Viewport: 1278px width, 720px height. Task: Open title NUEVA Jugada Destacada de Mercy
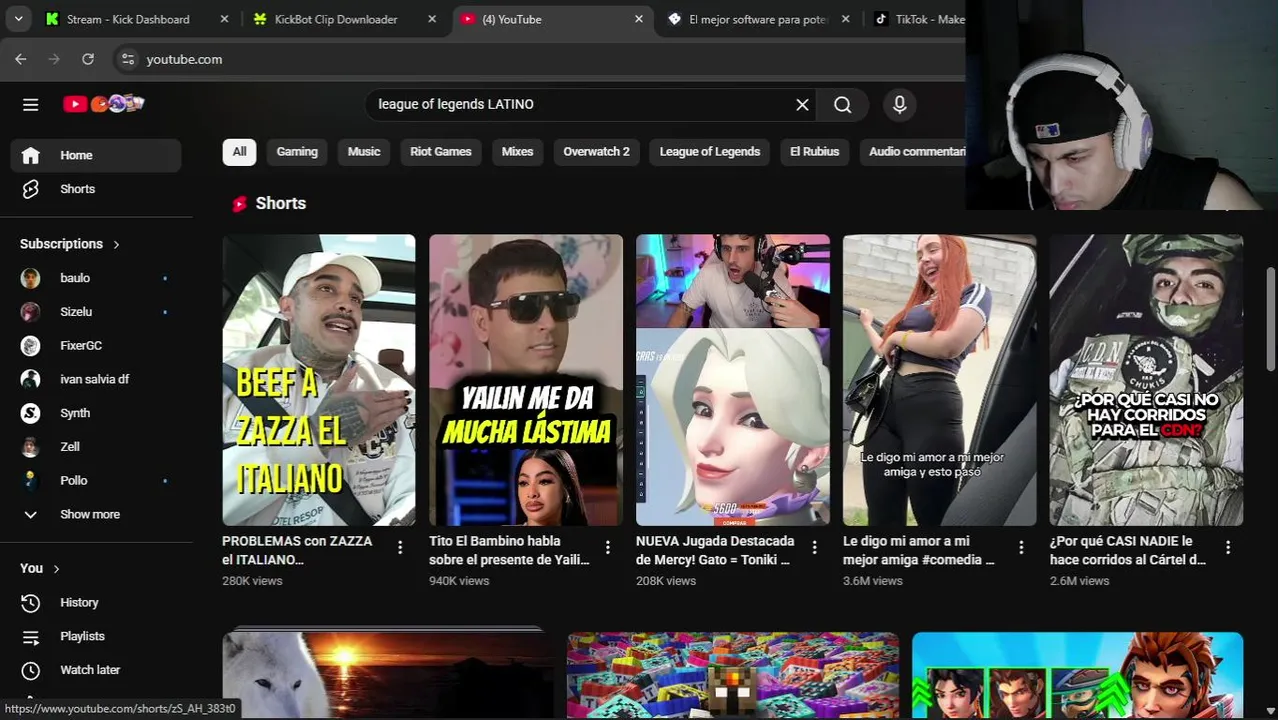(x=715, y=550)
